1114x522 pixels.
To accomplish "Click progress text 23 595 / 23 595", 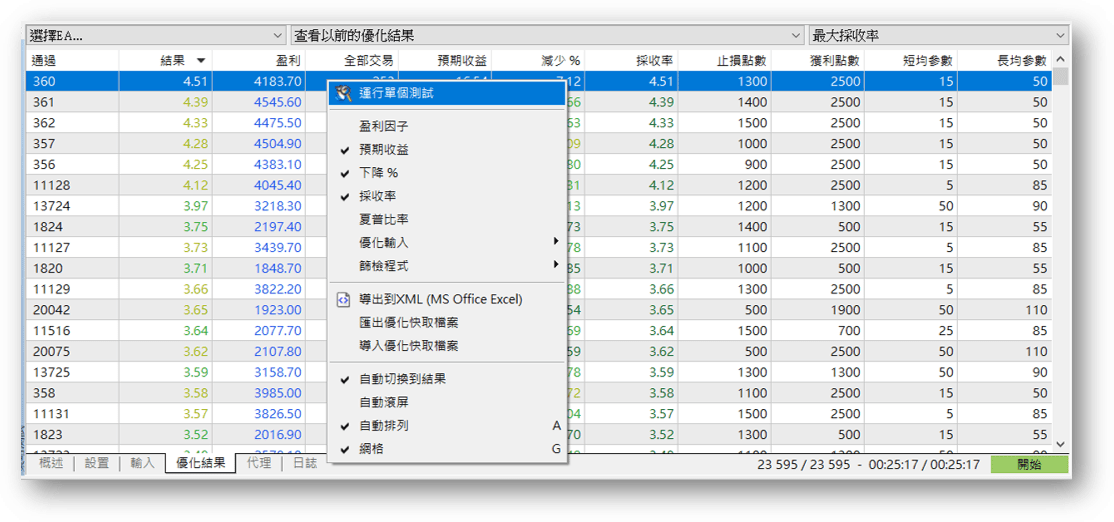I will (803, 464).
